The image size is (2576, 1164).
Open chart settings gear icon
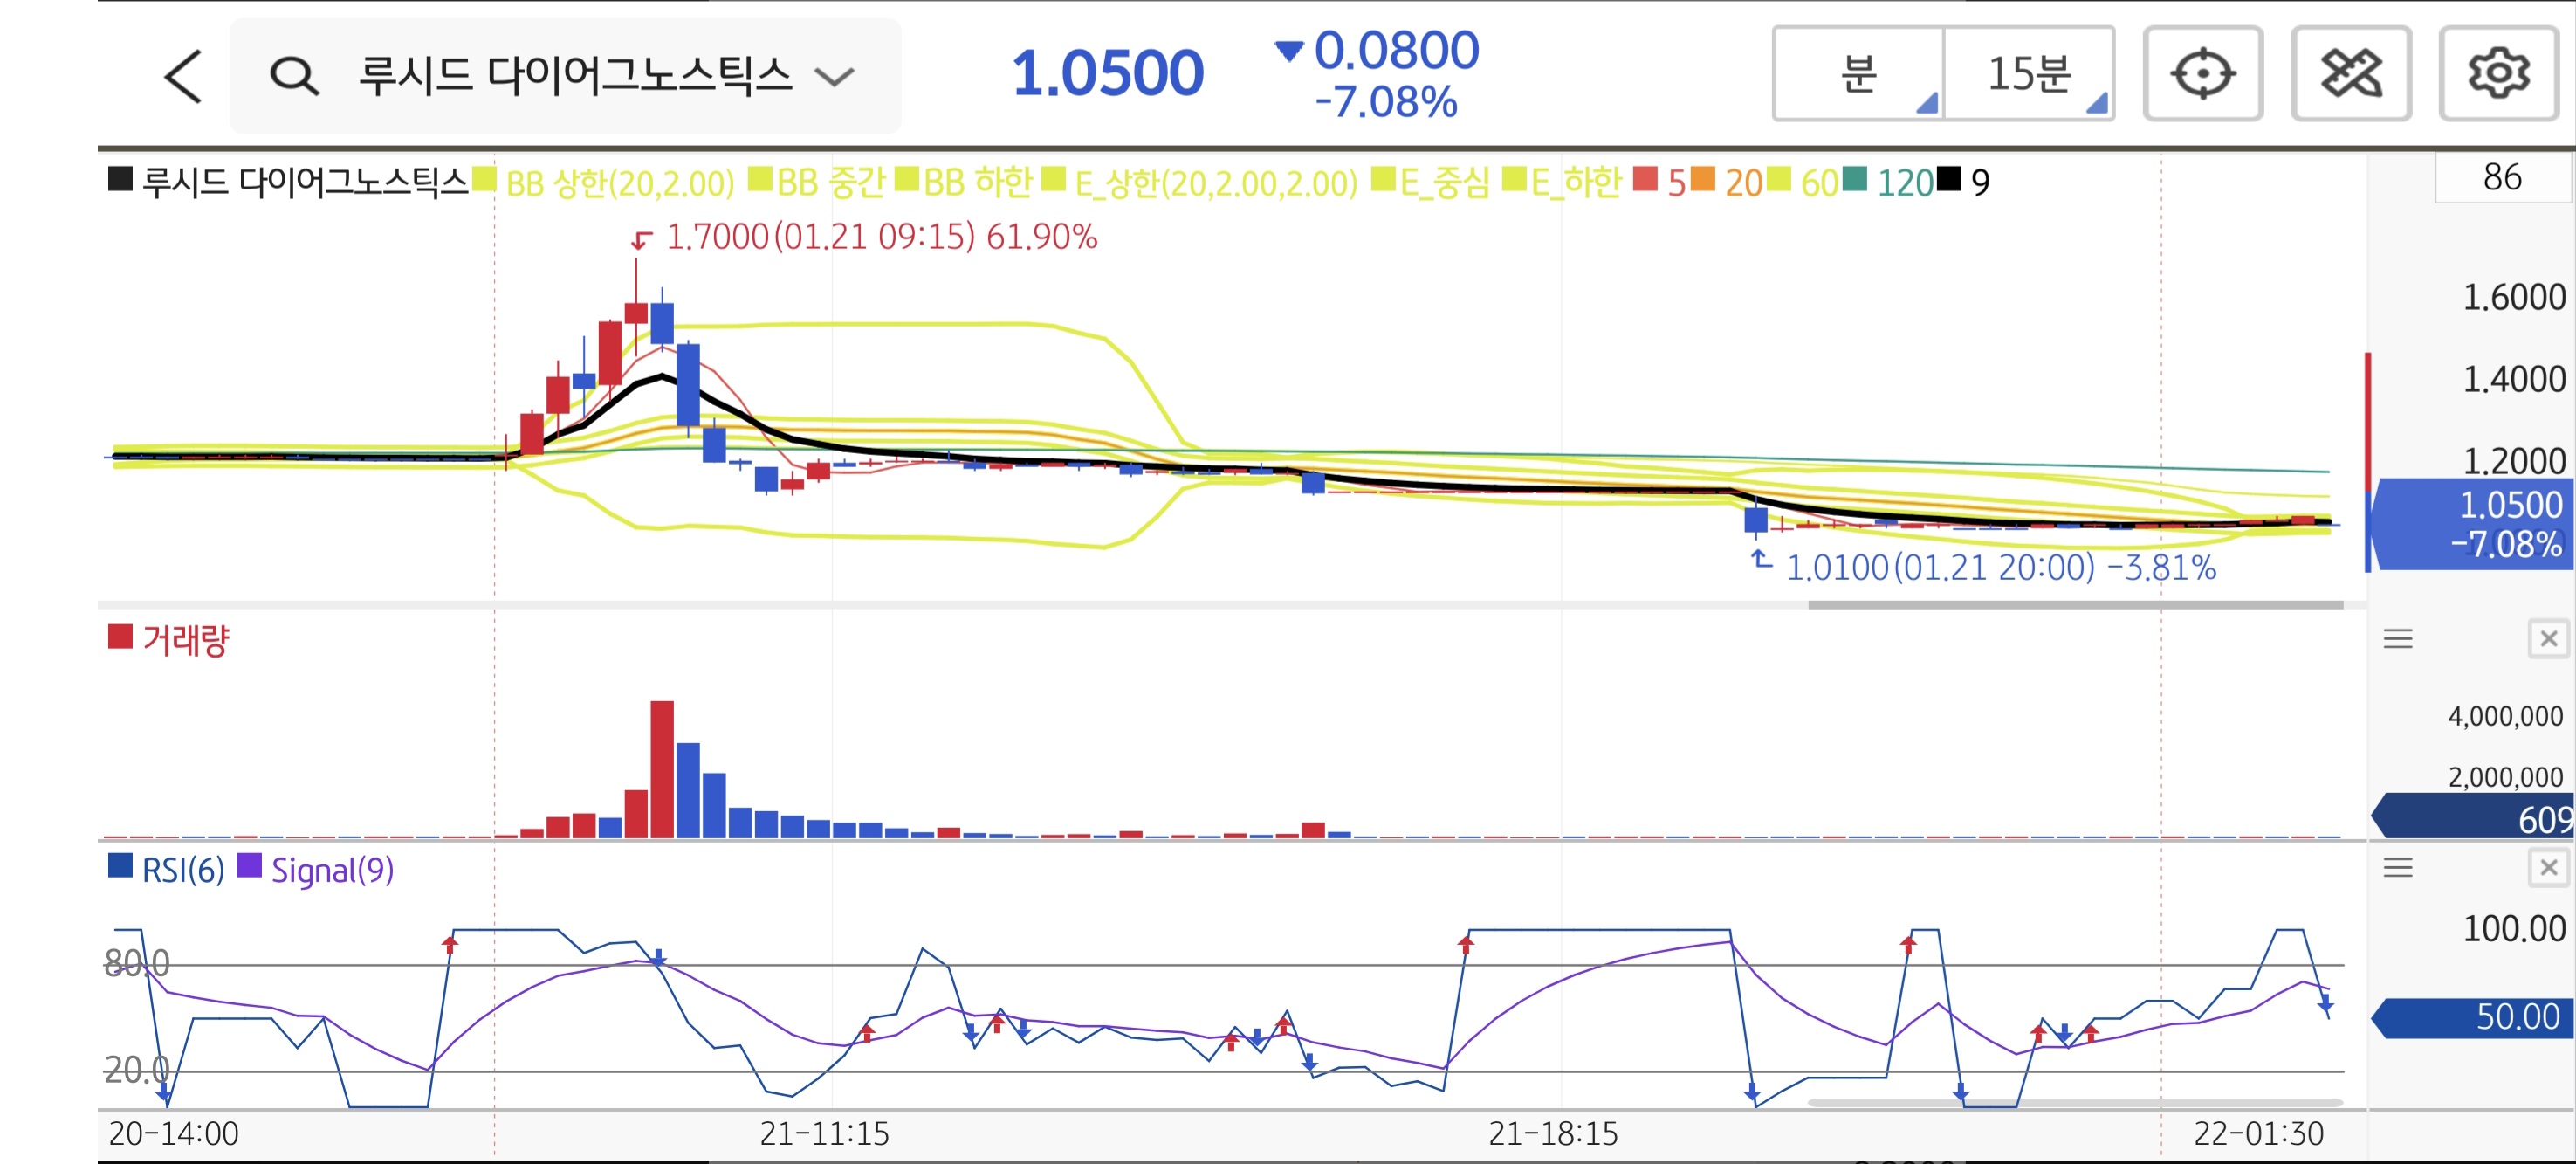(2498, 74)
